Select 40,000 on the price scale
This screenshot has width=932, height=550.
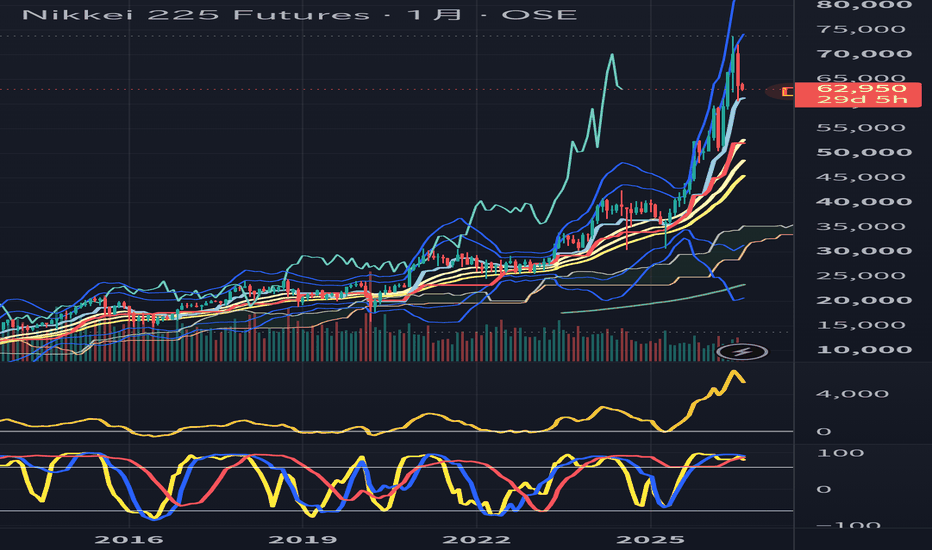pyautogui.click(x=864, y=202)
